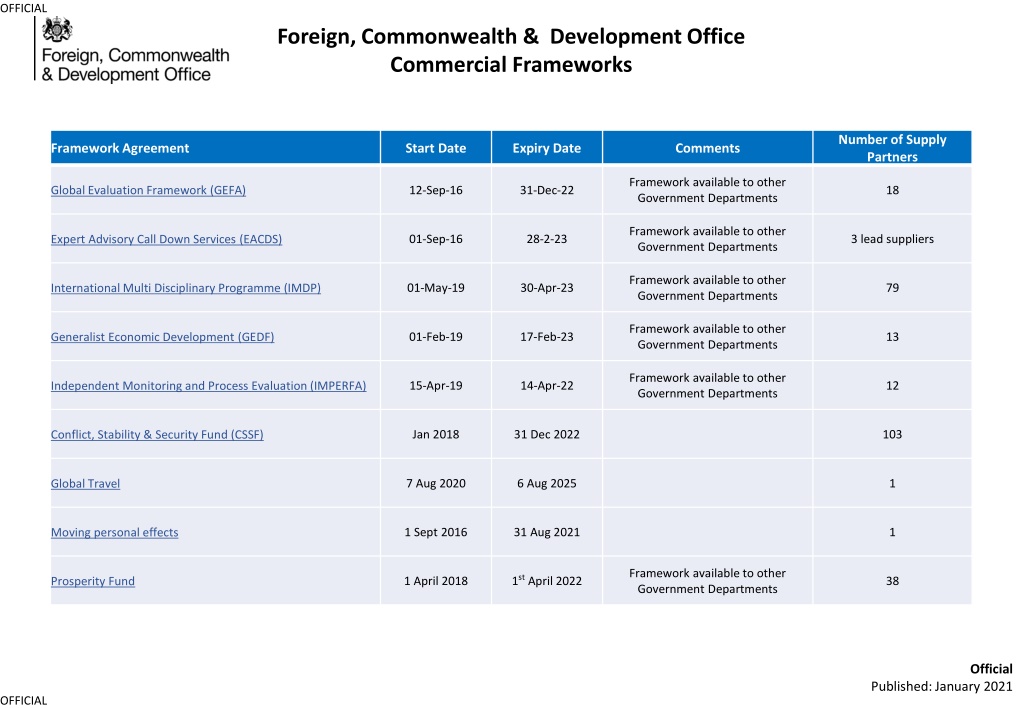Select the start date 01-May-19
The width and height of the screenshot is (1023, 708).
(436, 288)
